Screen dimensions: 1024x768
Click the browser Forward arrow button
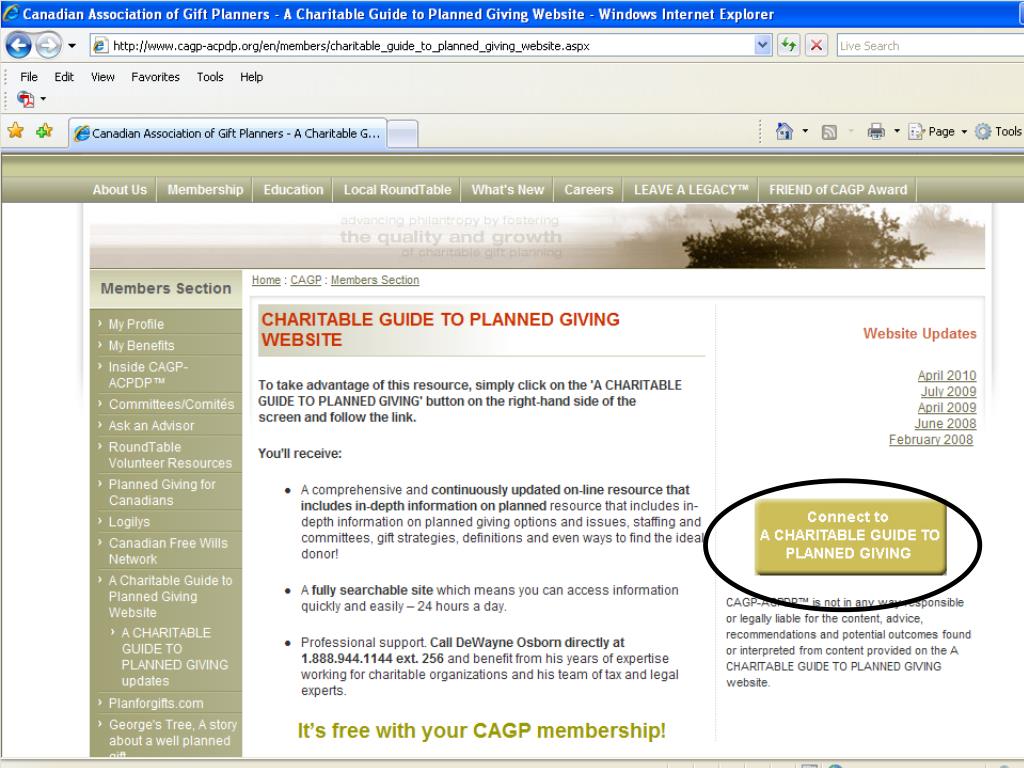point(48,46)
